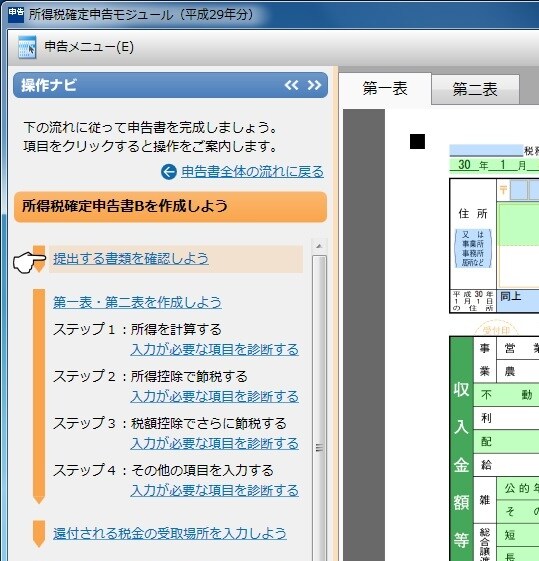Click the 操作ナビ next » arrows
Viewport: 539px width, 561px height.
tap(314, 85)
